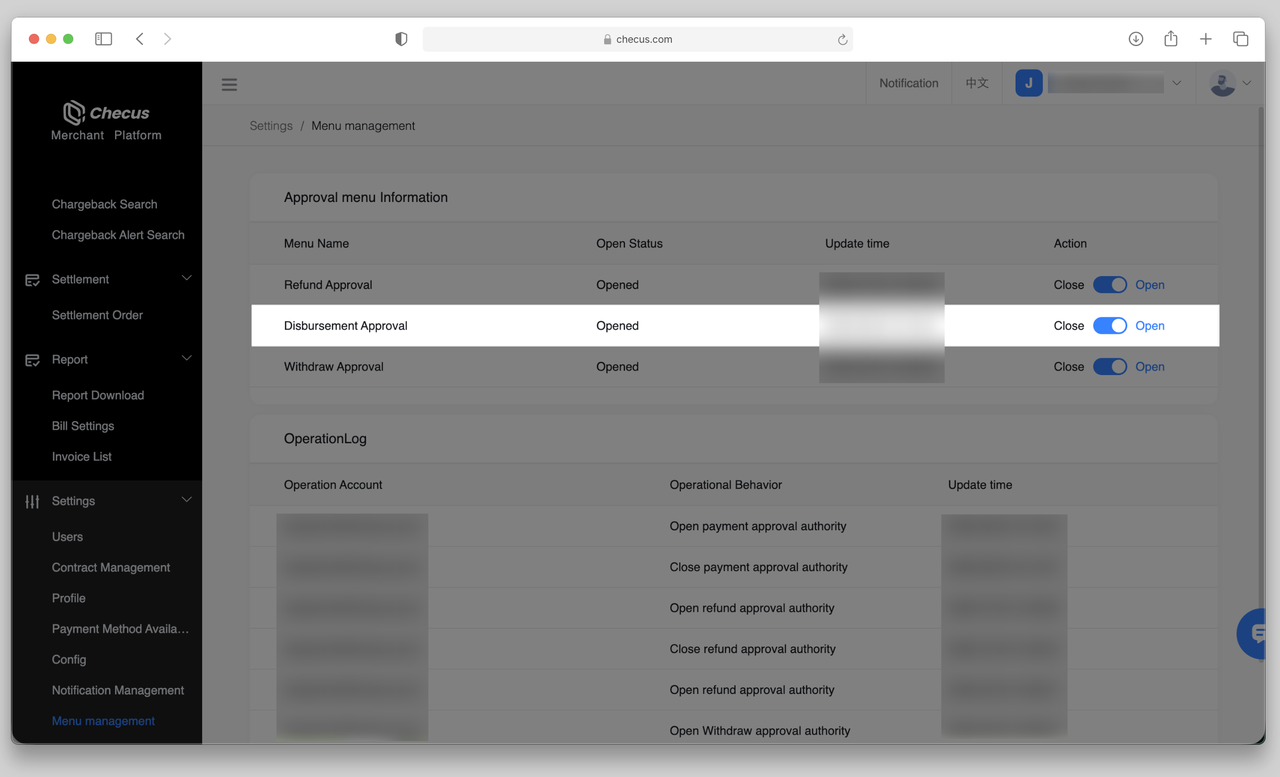Viewport: 1280px width, 777px height.
Task: Click the Safari sidebar toggle icon
Action: point(104,39)
